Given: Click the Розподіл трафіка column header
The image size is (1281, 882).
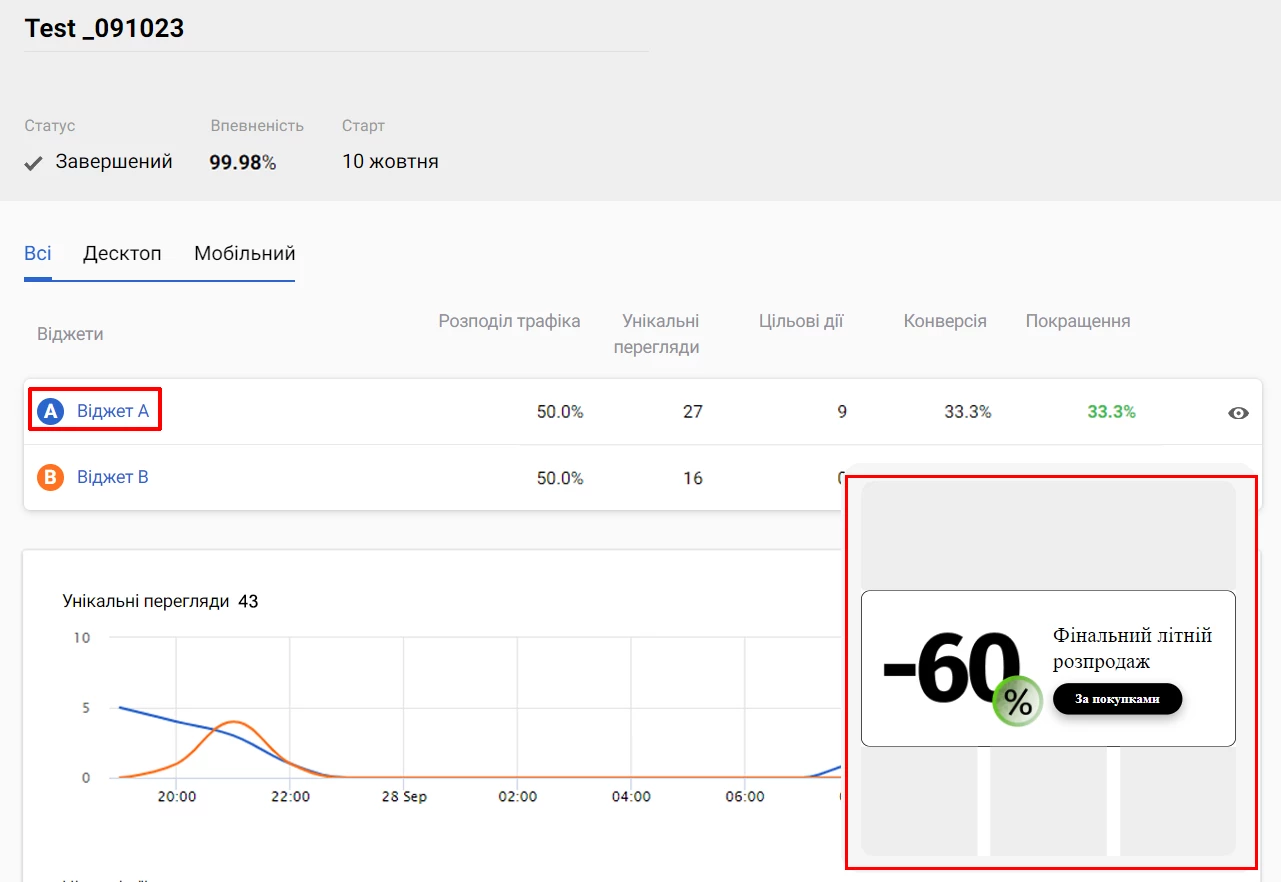Looking at the screenshot, I should point(509,321).
